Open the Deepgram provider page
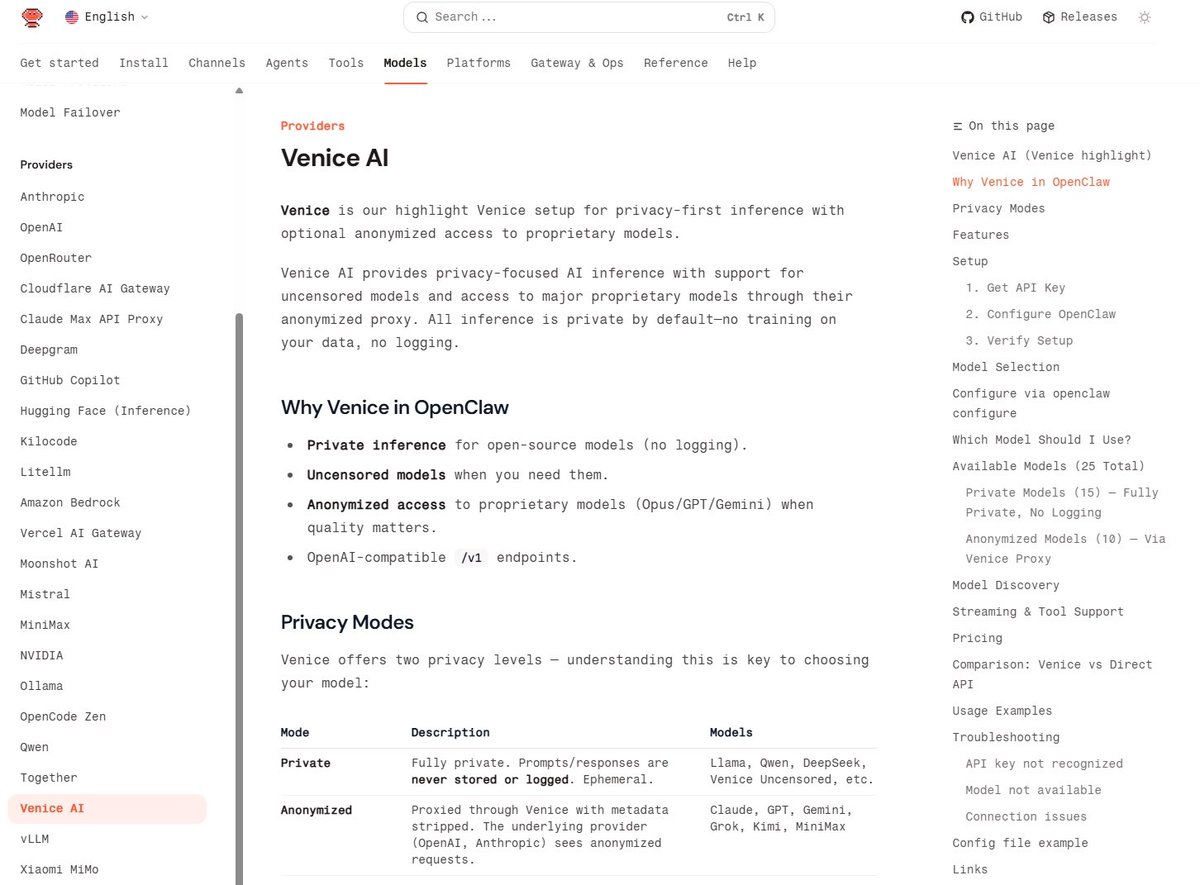 tap(49, 350)
